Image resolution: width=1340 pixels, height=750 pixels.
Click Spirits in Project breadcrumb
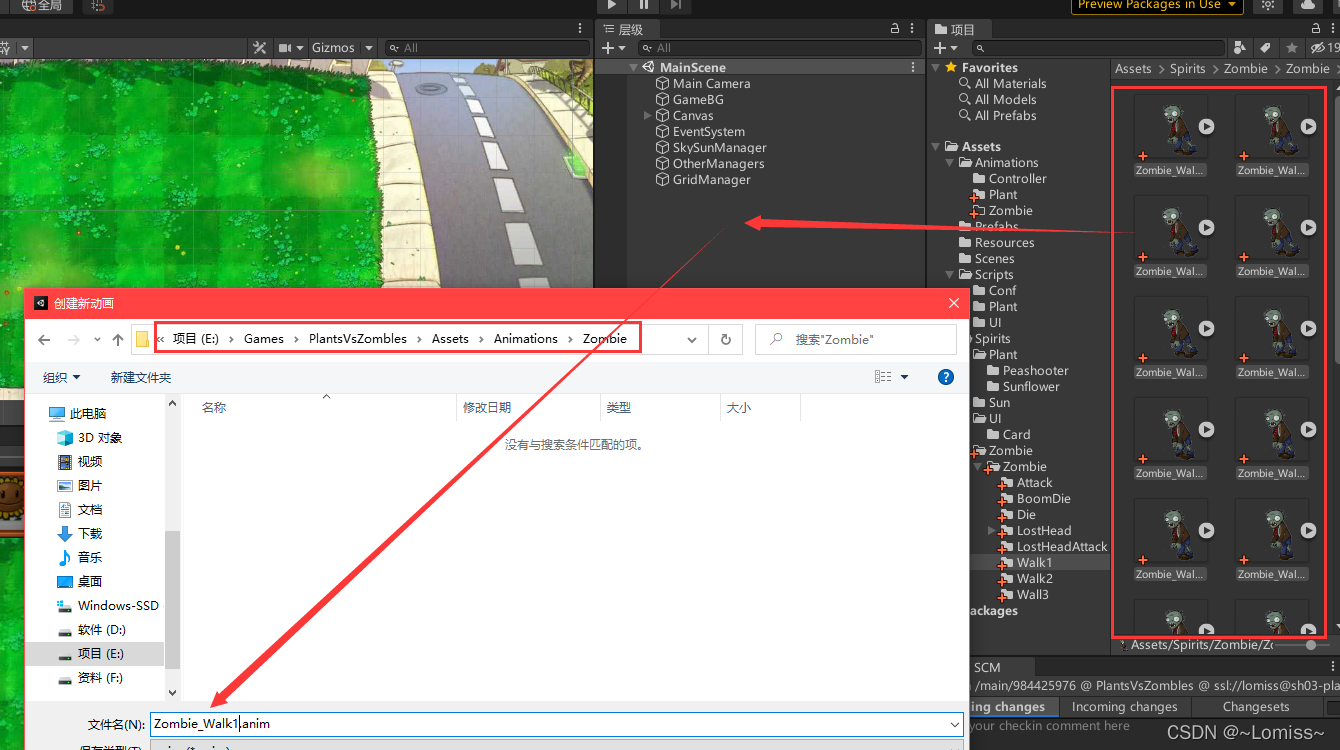[1187, 69]
